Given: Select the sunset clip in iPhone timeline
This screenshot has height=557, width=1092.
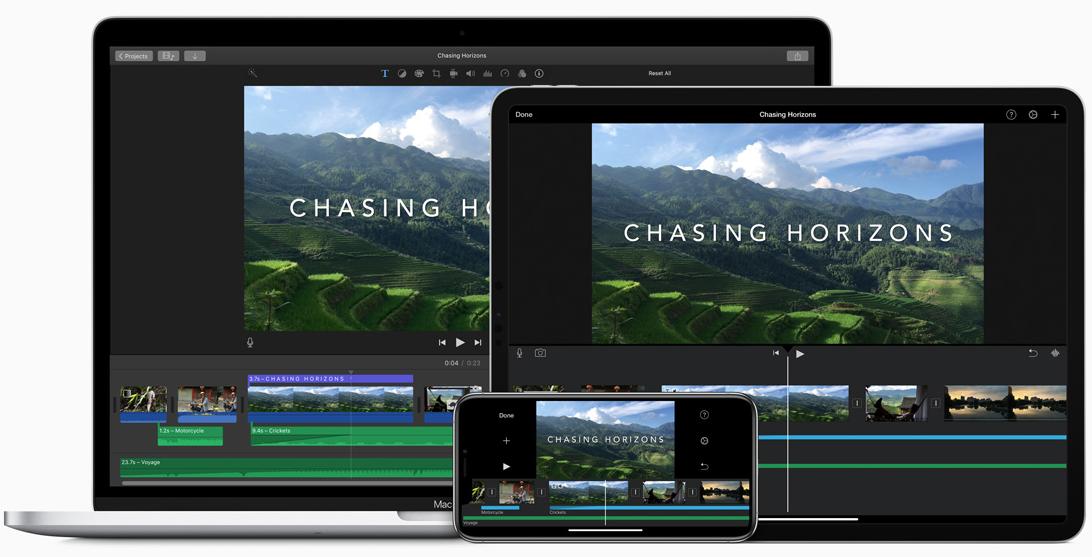Looking at the screenshot, I should [x=725, y=492].
